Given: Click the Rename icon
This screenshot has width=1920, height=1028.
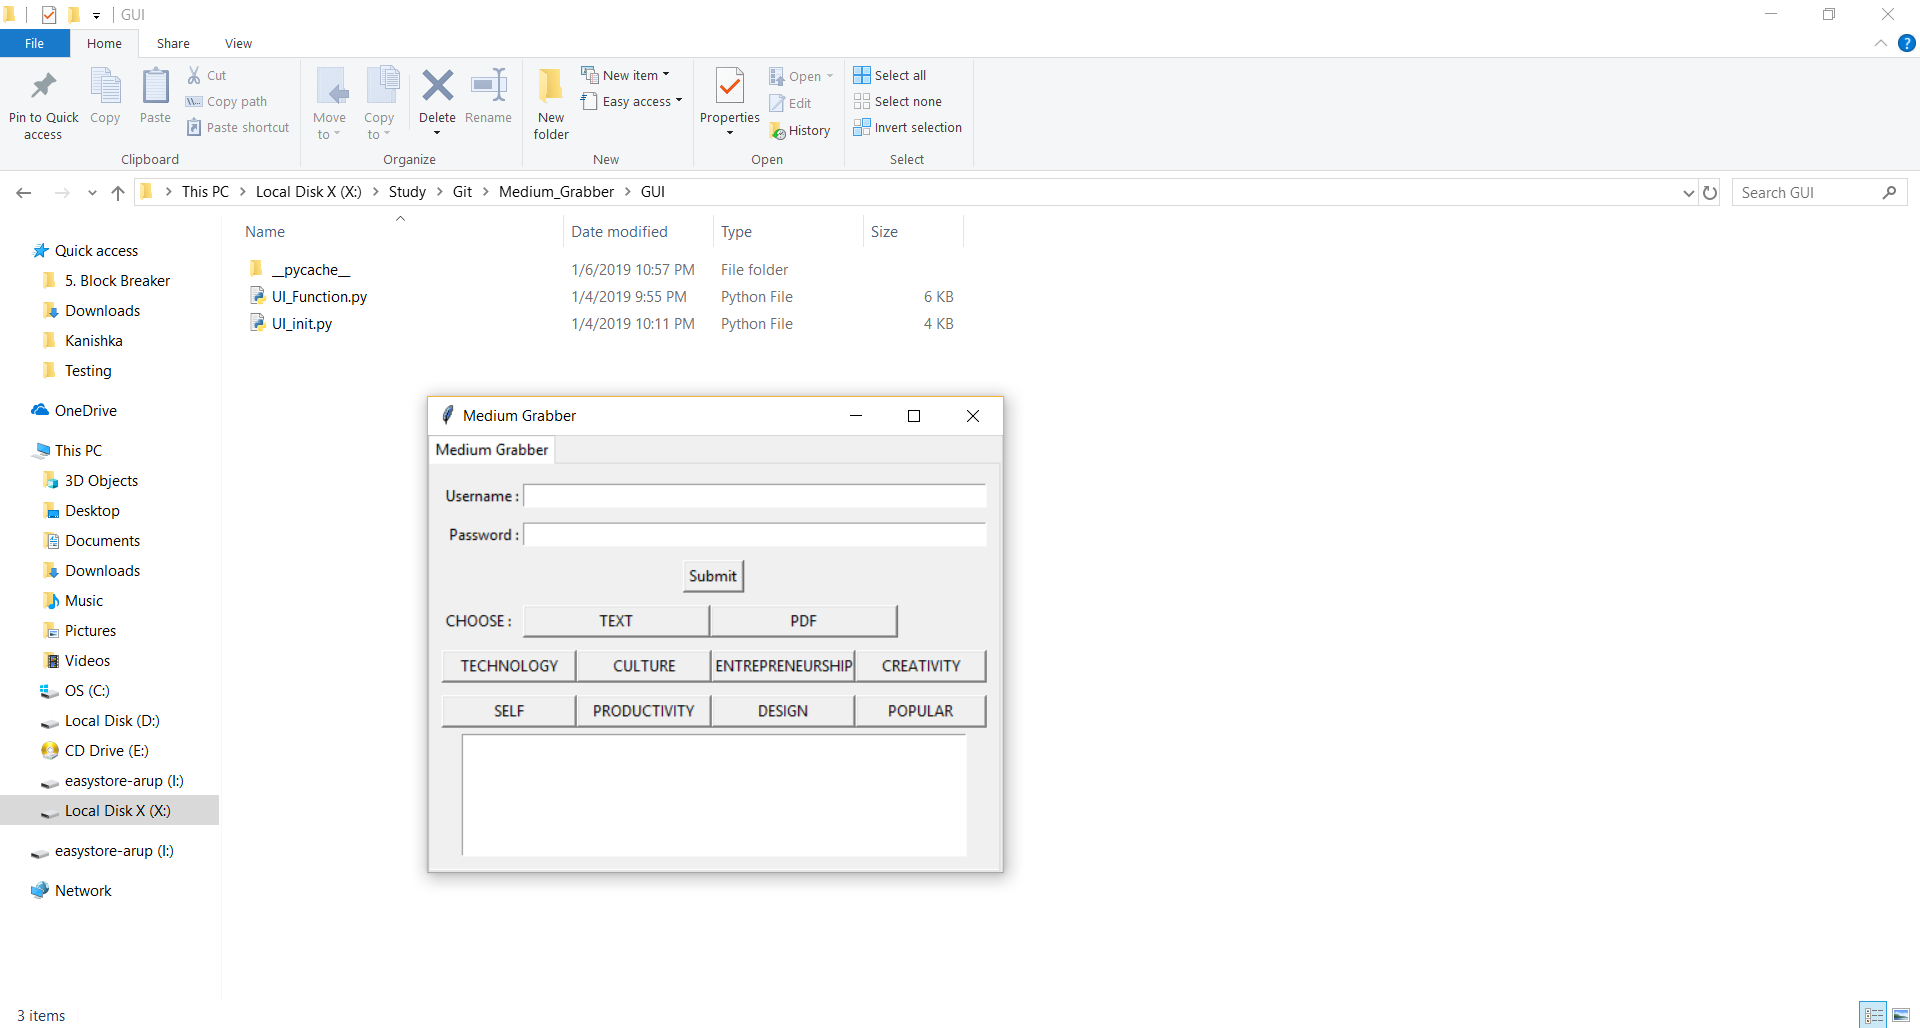Looking at the screenshot, I should pos(488,86).
